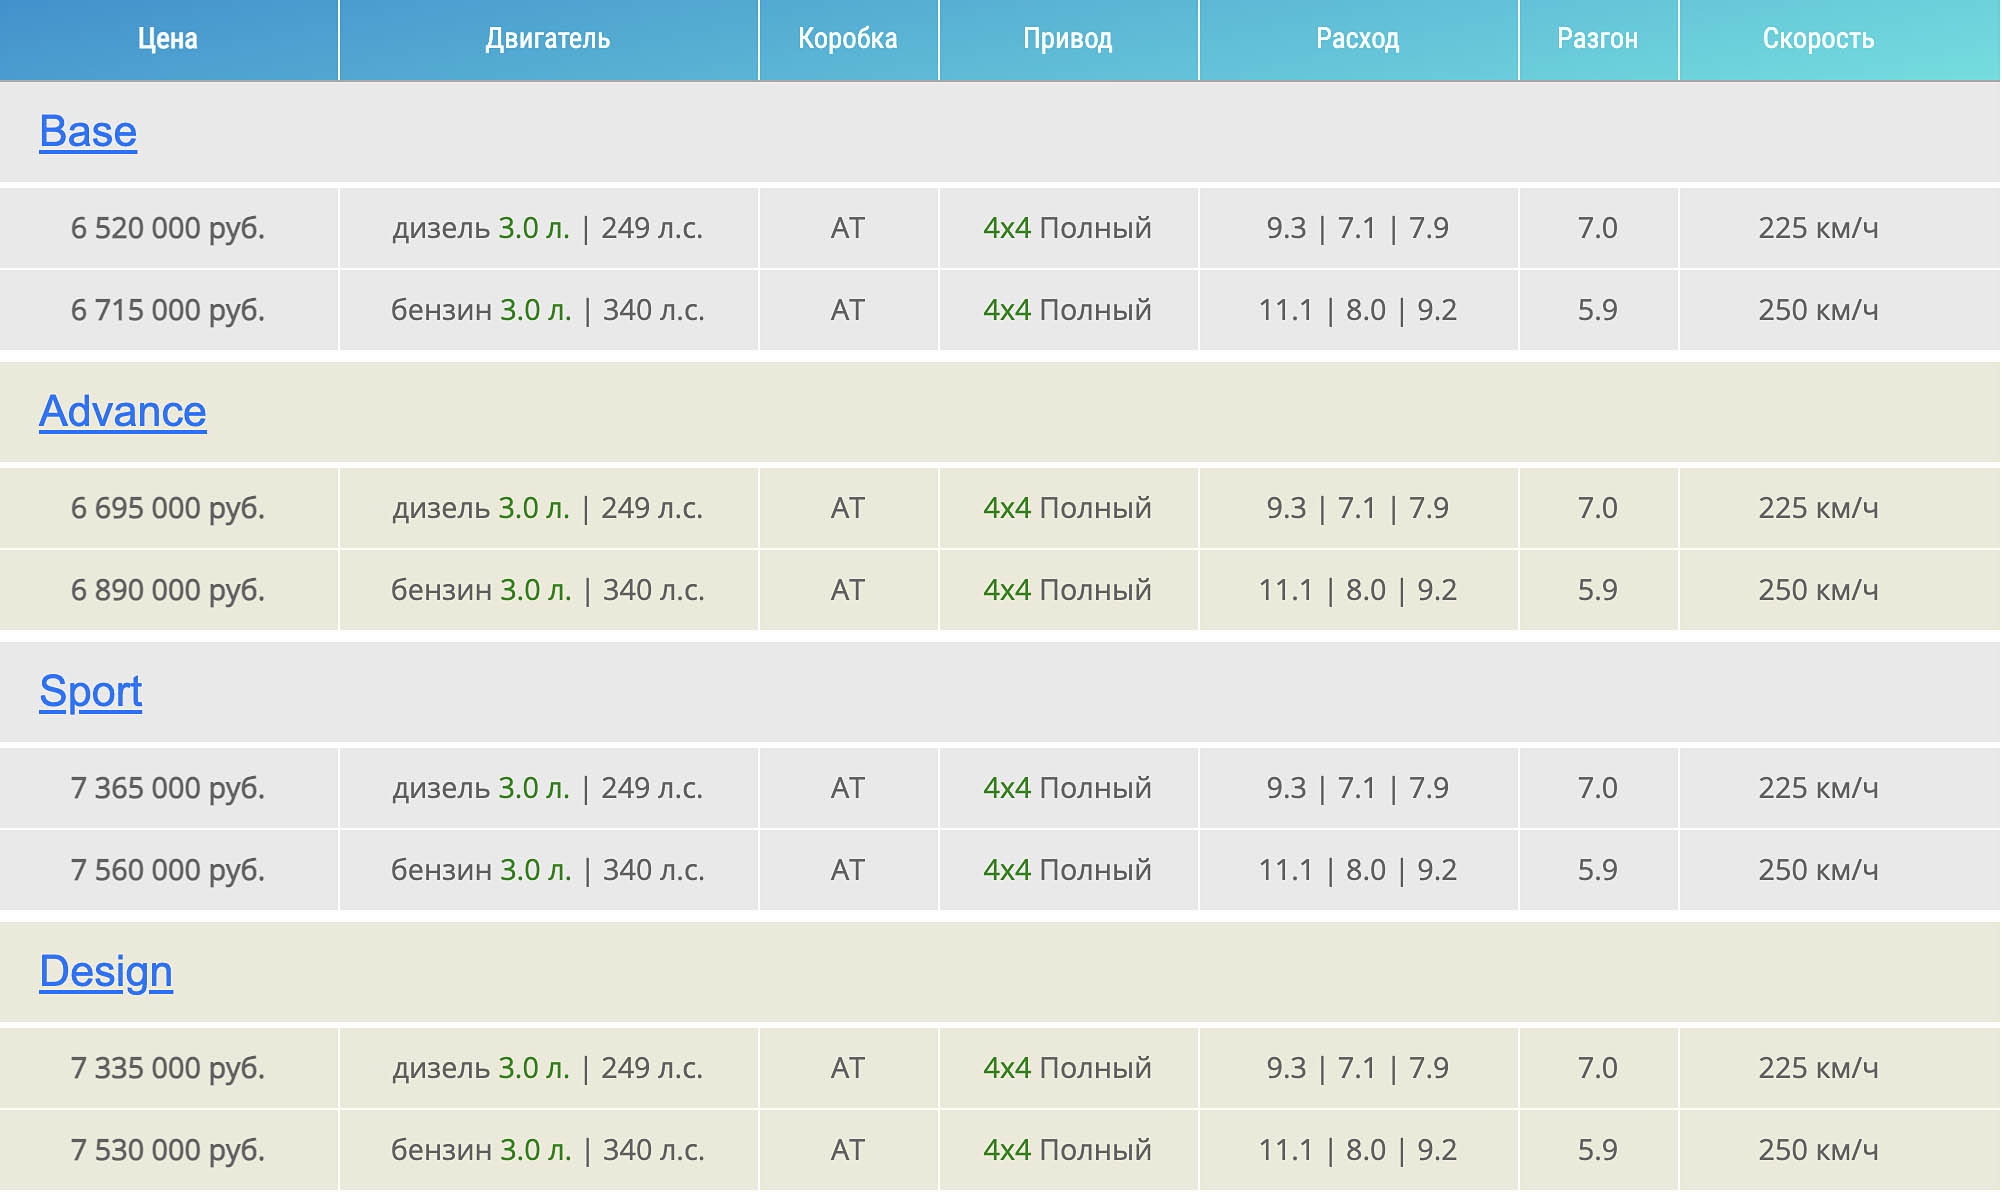Click the 6 890 000 руб. price
The width and height of the screenshot is (2002, 1192).
(x=168, y=590)
